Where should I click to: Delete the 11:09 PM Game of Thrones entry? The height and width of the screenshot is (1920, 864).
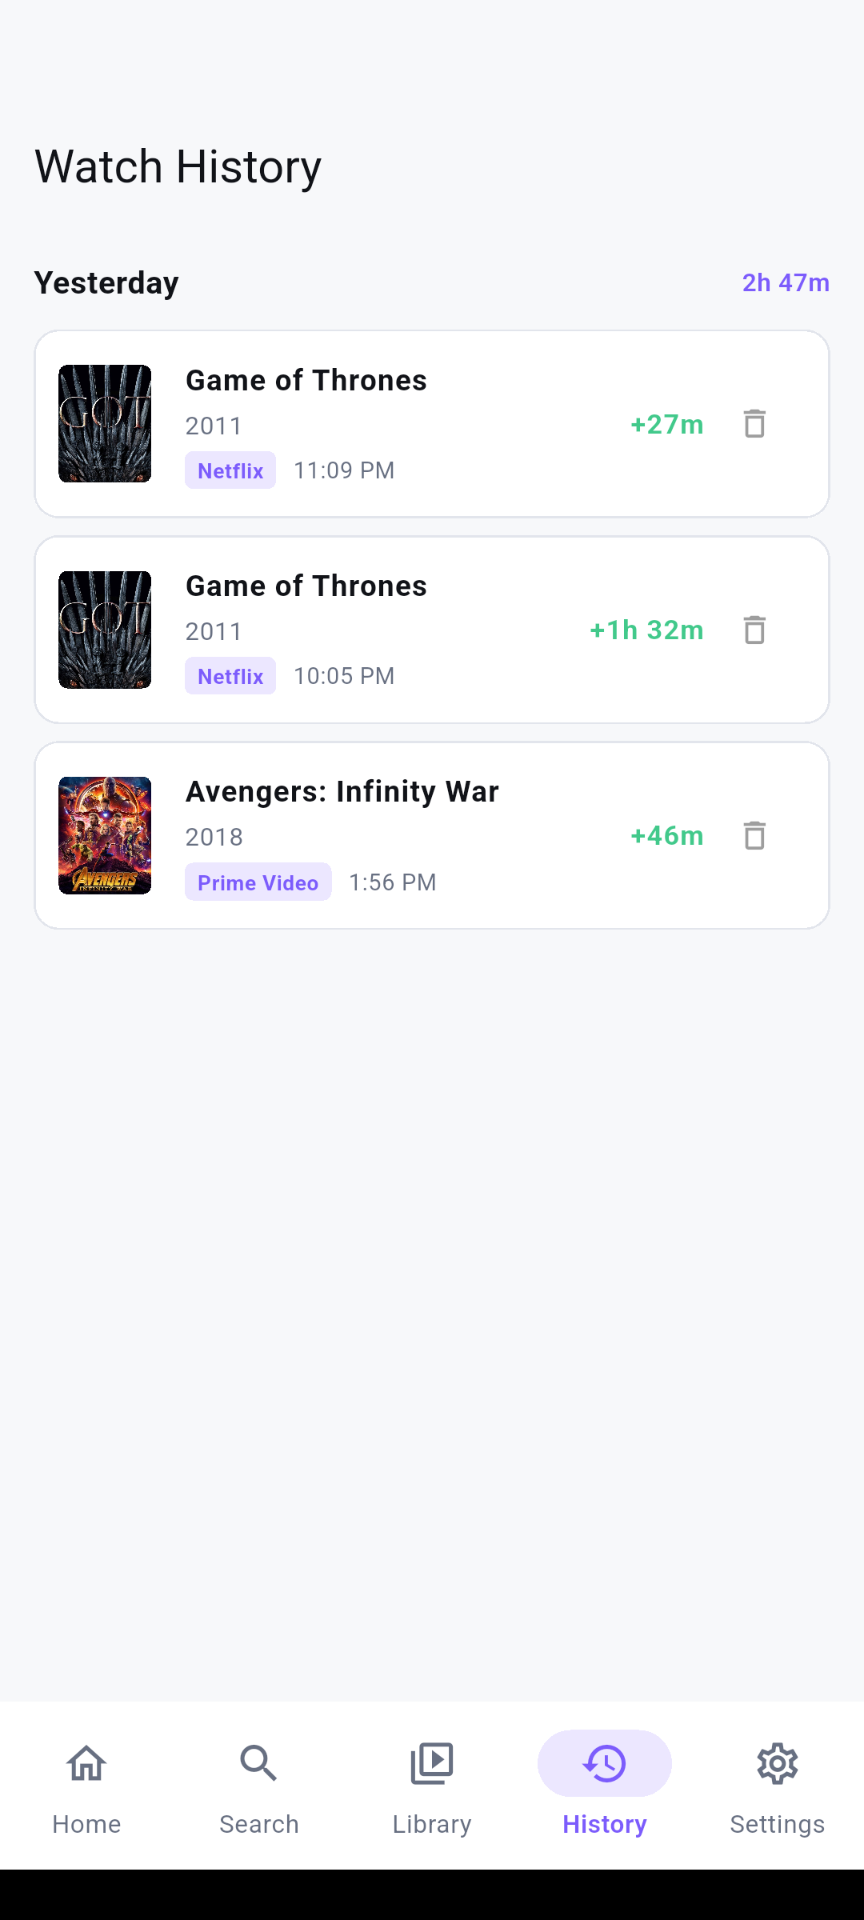(x=755, y=424)
